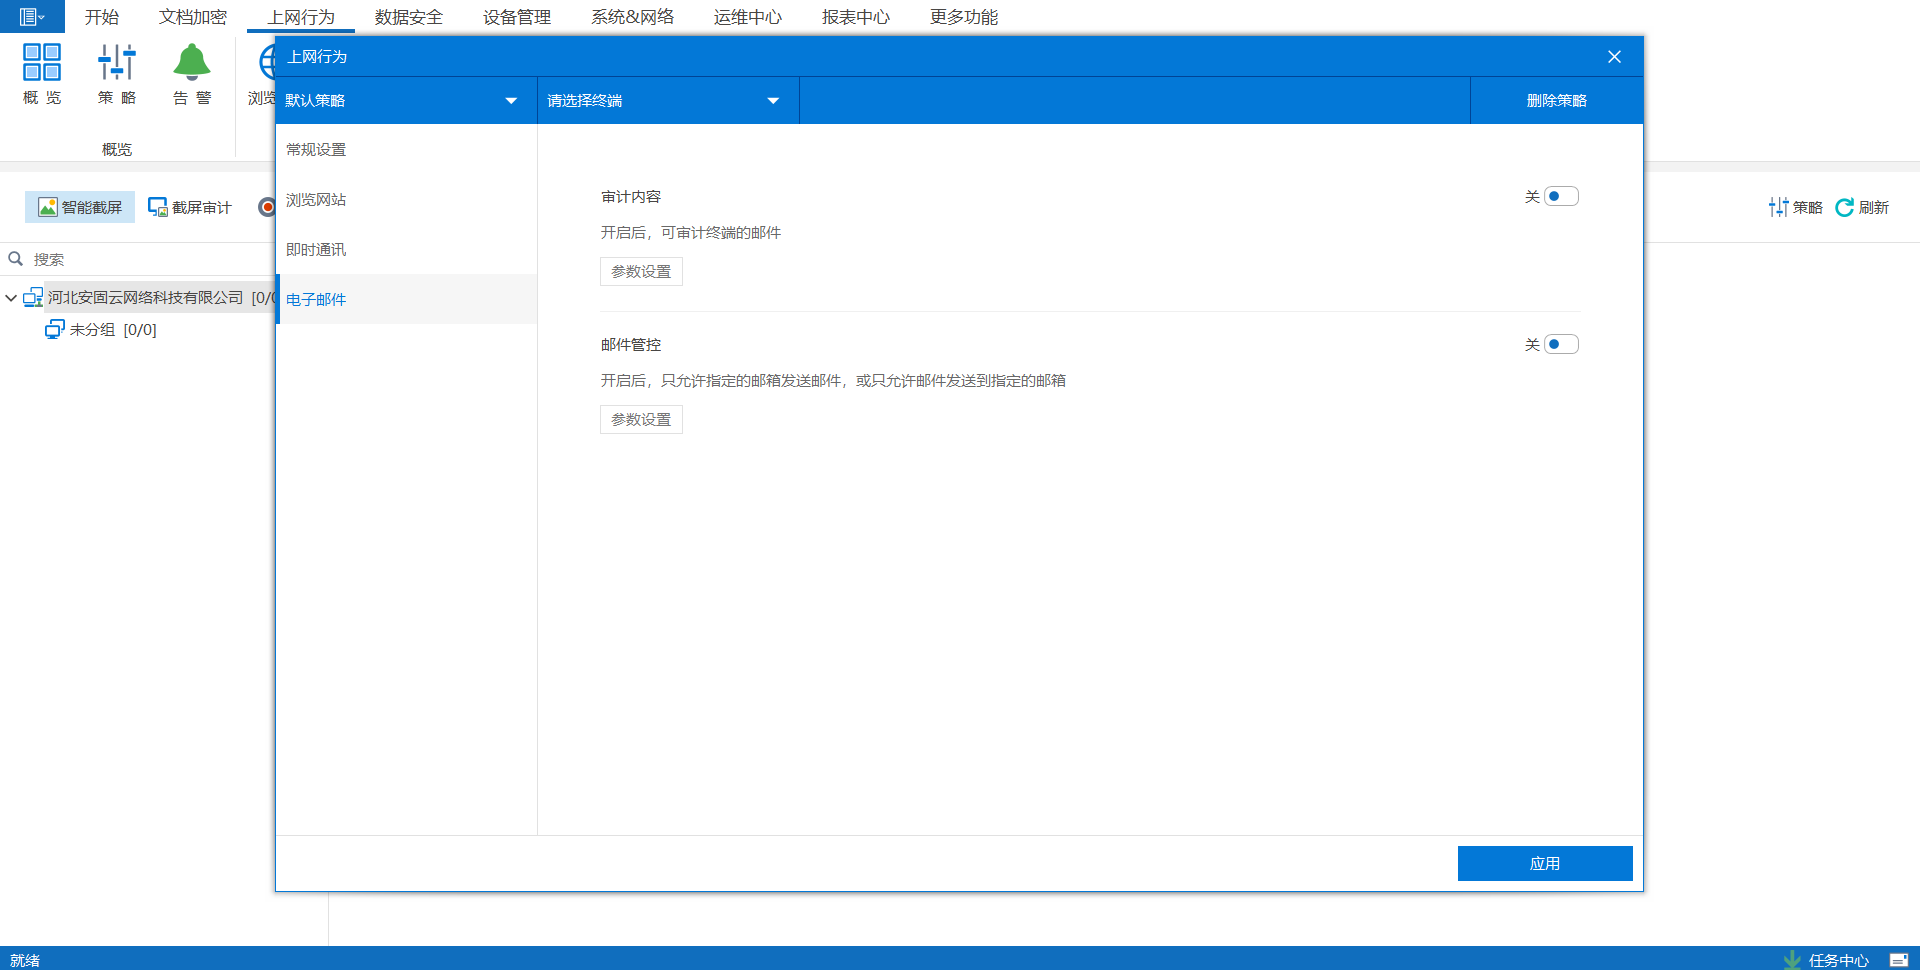
Task: Open 截屏审计 screen audit tool
Action: pos(190,207)
